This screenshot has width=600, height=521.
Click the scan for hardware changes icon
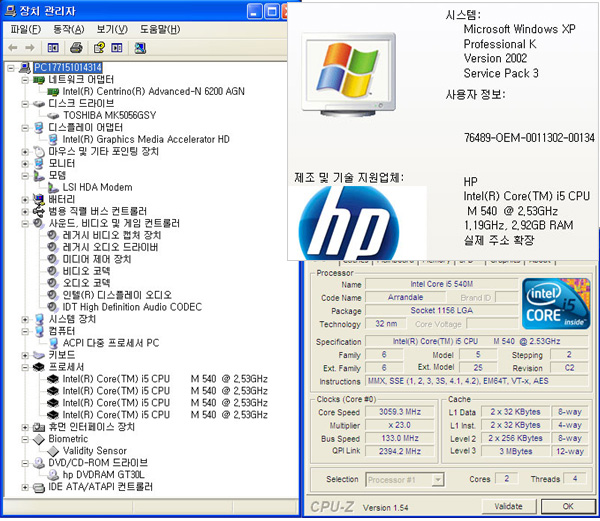coord(140,48)
